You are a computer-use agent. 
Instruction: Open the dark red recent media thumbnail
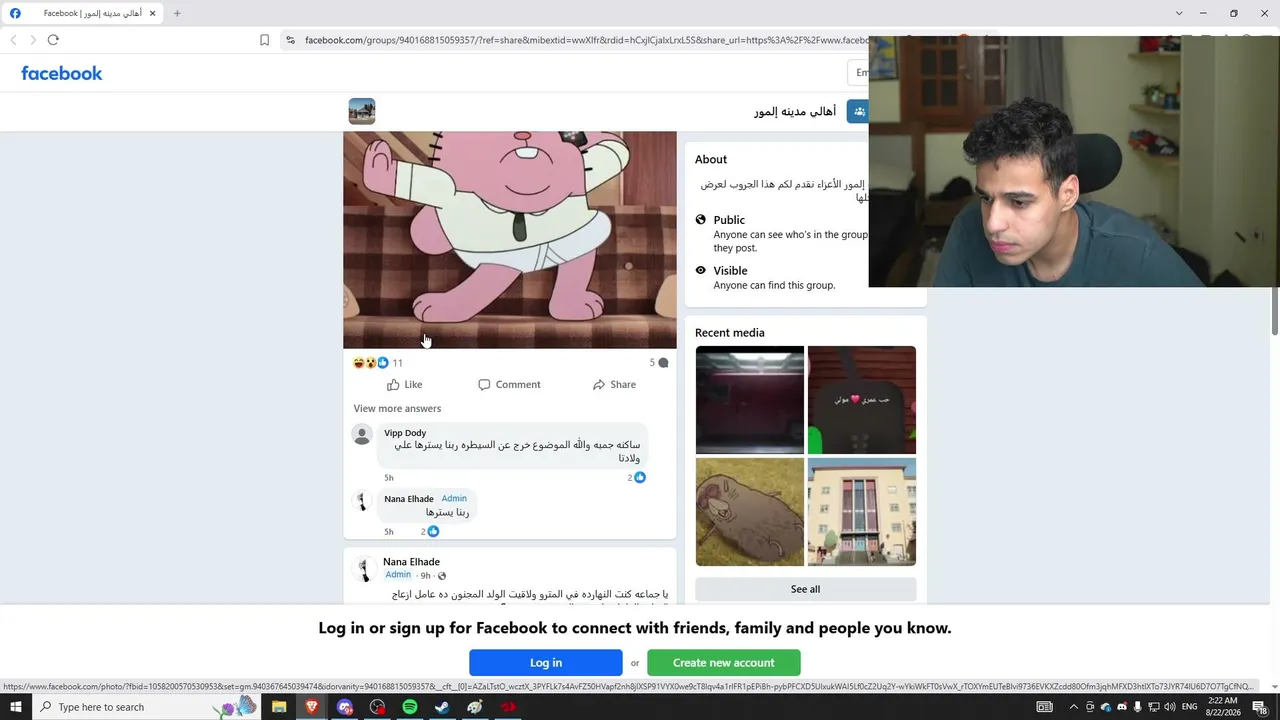click(750, 400)
